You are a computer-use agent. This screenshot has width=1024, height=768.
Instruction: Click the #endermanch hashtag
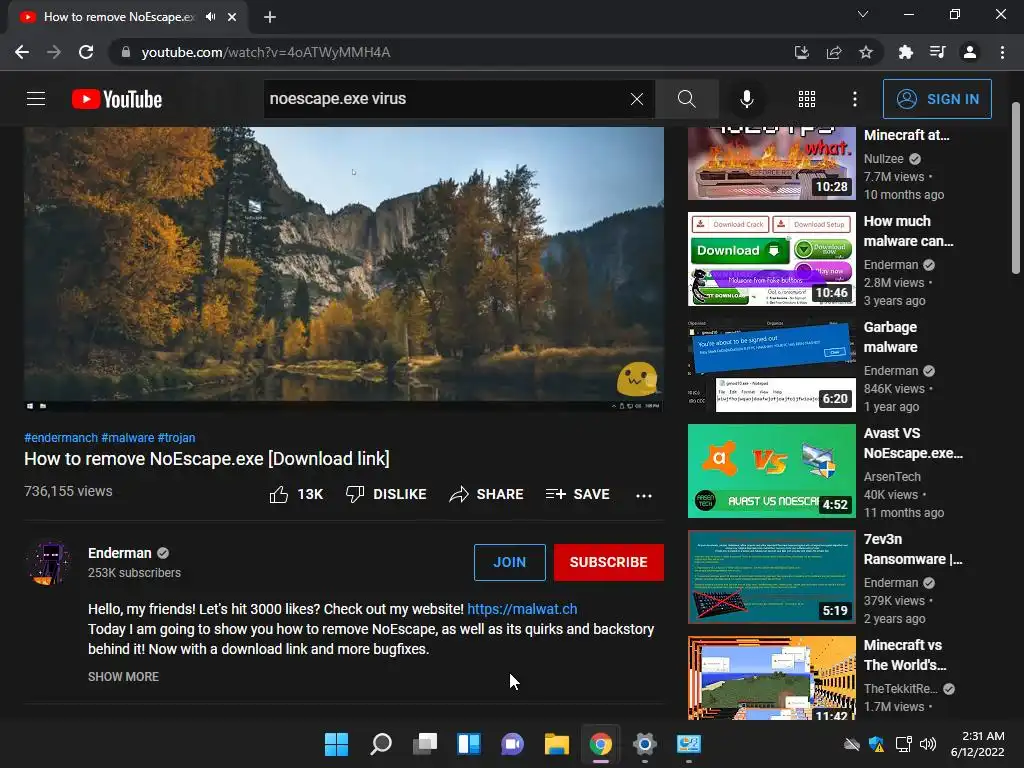pos(61,438)
